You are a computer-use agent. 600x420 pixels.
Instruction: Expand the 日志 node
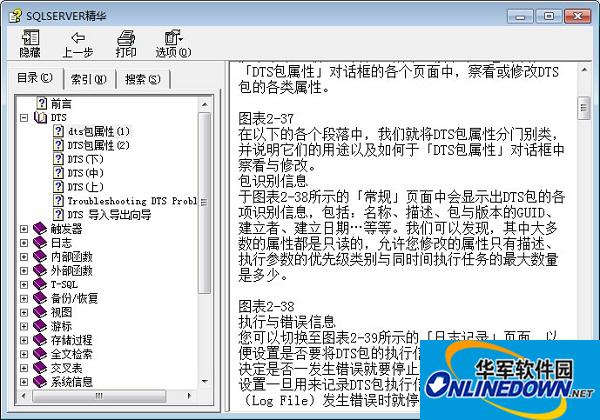click(x=24, y=243)
